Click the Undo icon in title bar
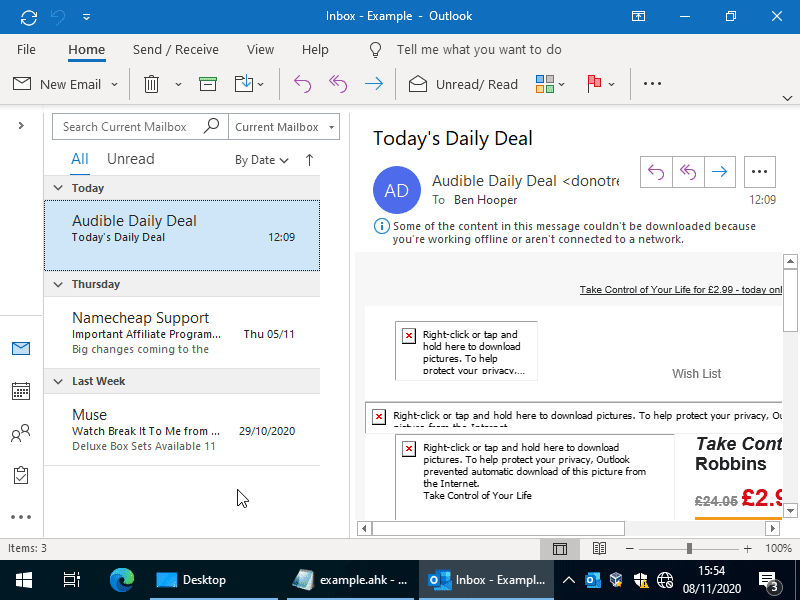The width and height of the screenshot is (800, 600). [x=58, y=17]
